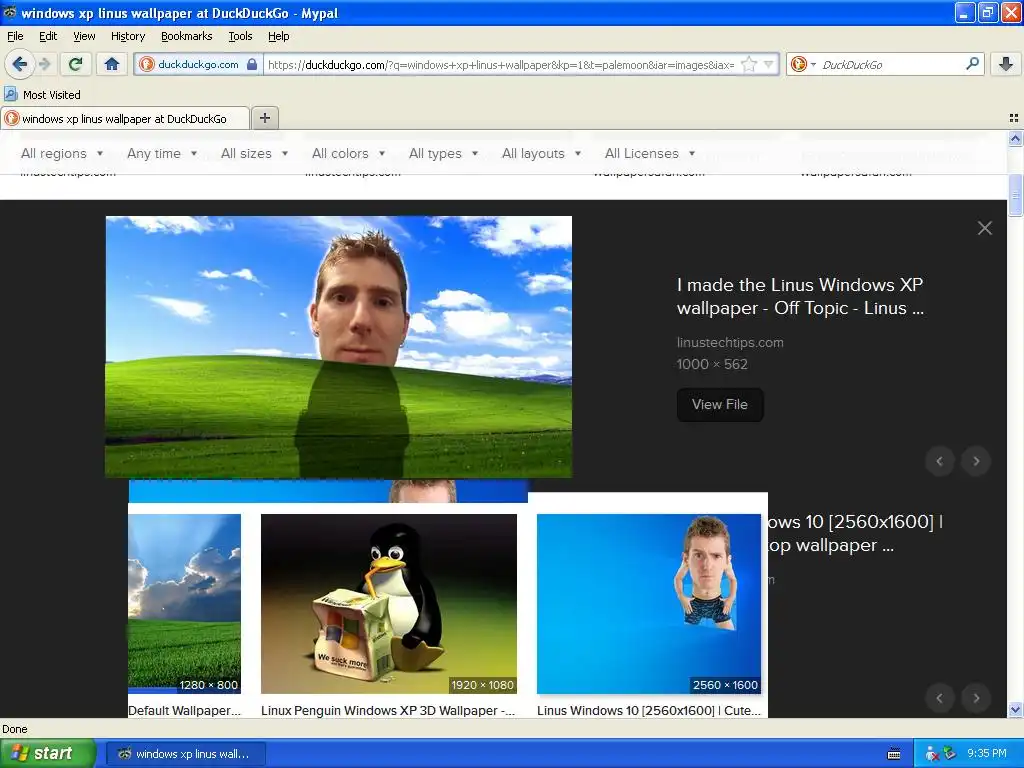
Task: Click the 1000 × 562 image dimensions text
Action: [x=712, y=364]
